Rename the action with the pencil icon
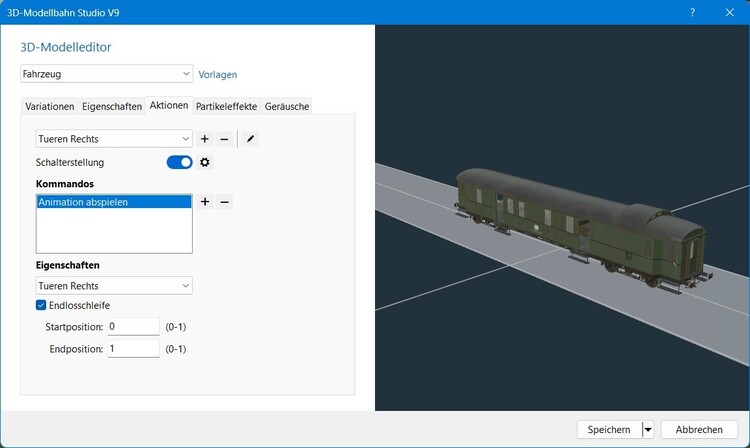The image size is (750, 448). 250,139
